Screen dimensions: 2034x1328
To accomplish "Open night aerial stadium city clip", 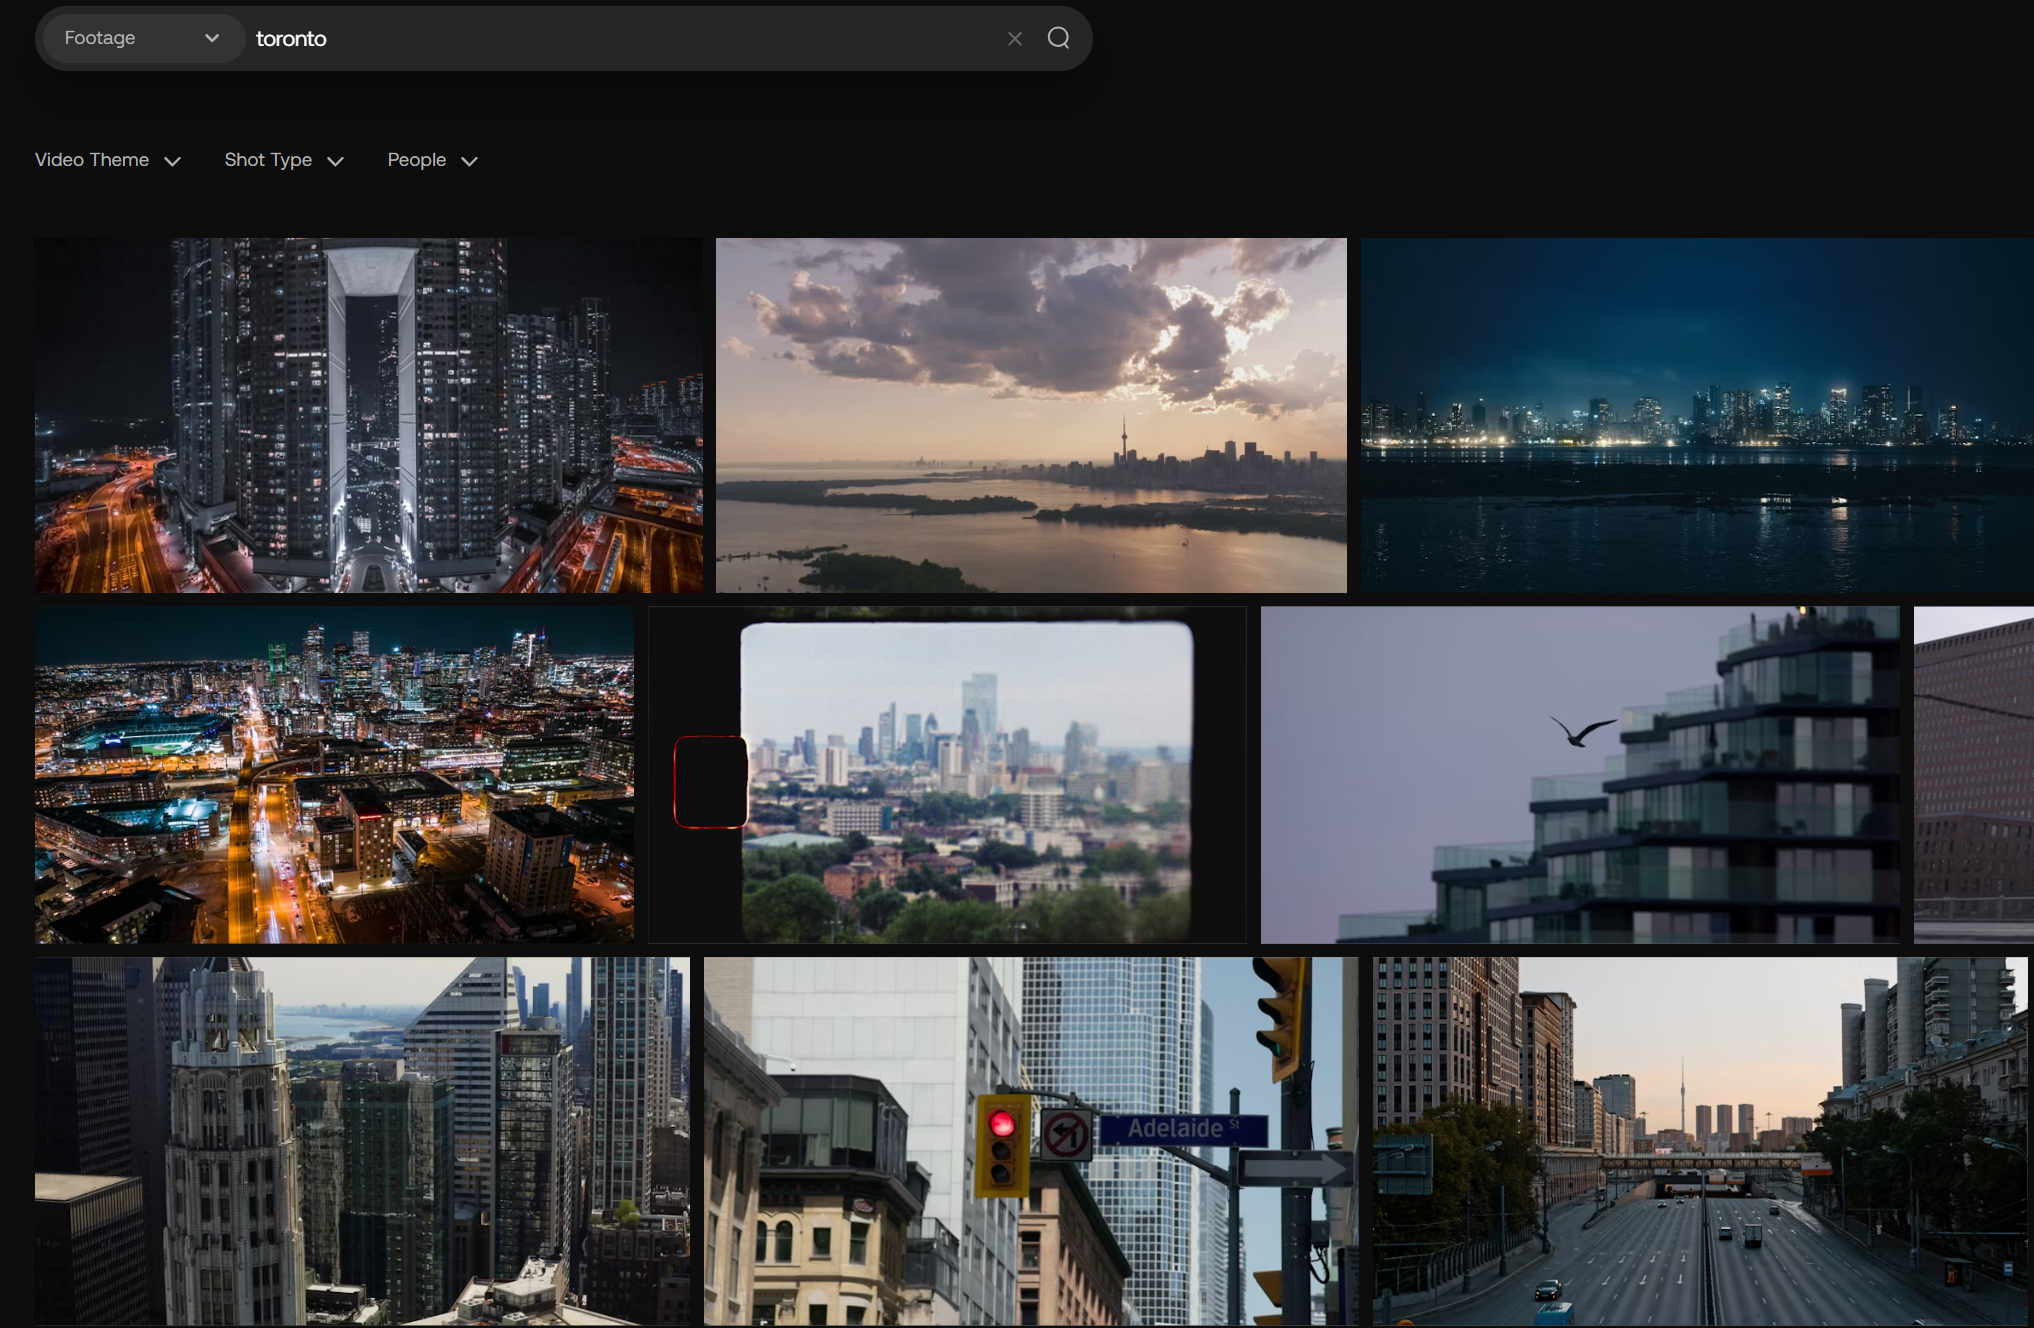I will (x=334, y=774).
